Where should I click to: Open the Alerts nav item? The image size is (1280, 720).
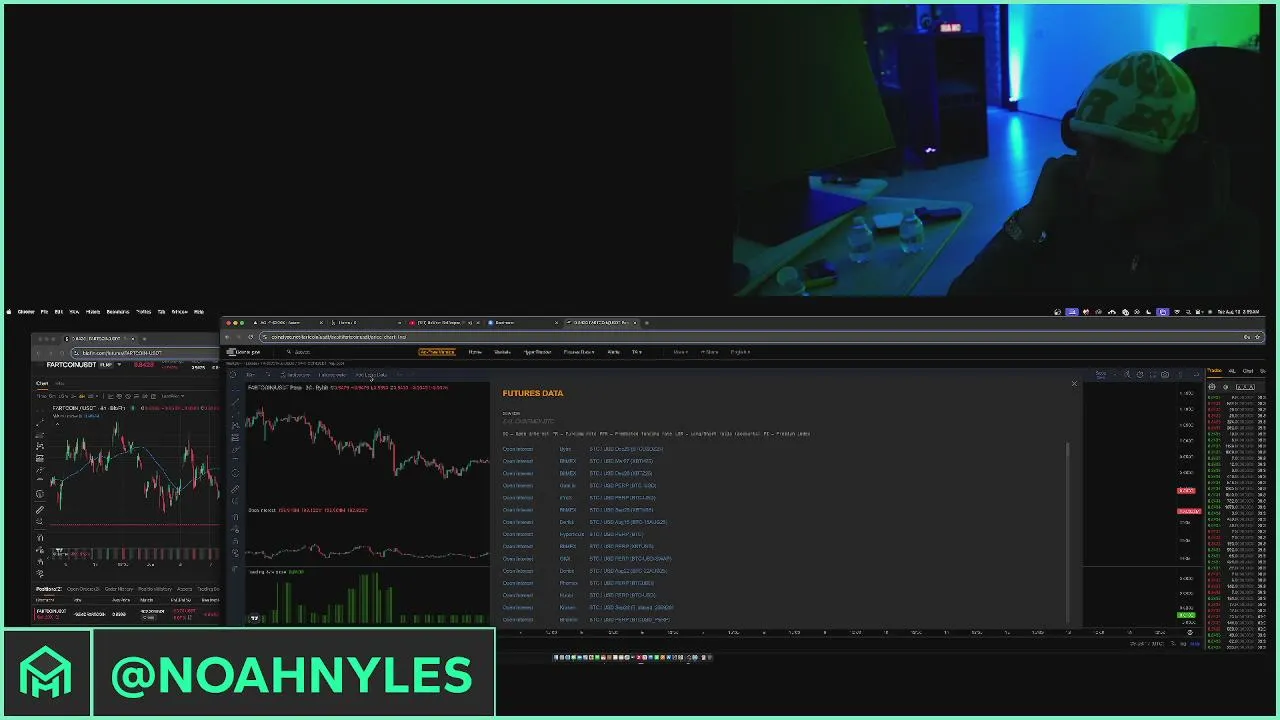(x=613, y=352)
